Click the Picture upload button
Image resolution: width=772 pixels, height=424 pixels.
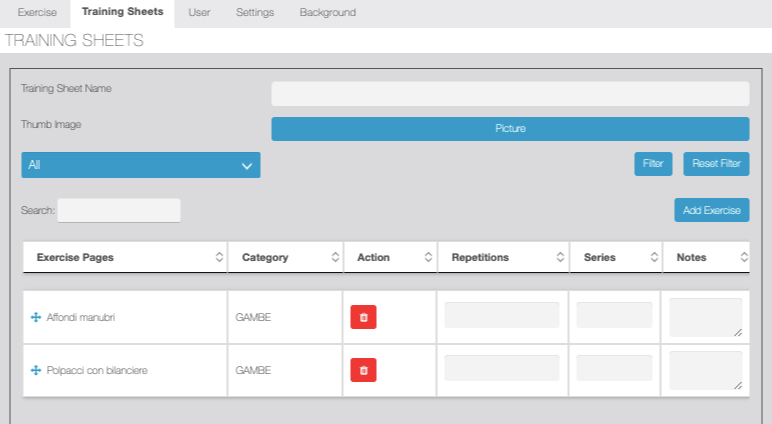click(510, 129)
